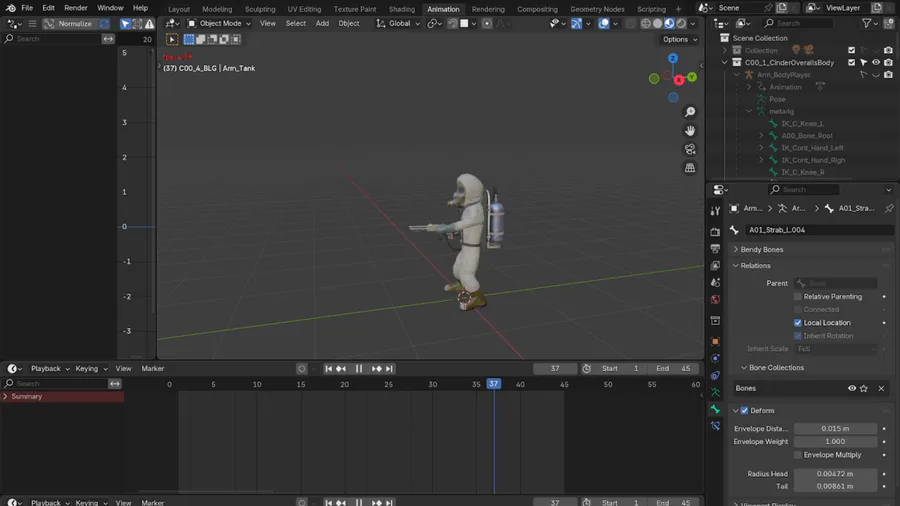Screen dimensions: 900x506
Task: Remove Bones collection with X button
Action: pyautogui.click(x=881, y=388)
